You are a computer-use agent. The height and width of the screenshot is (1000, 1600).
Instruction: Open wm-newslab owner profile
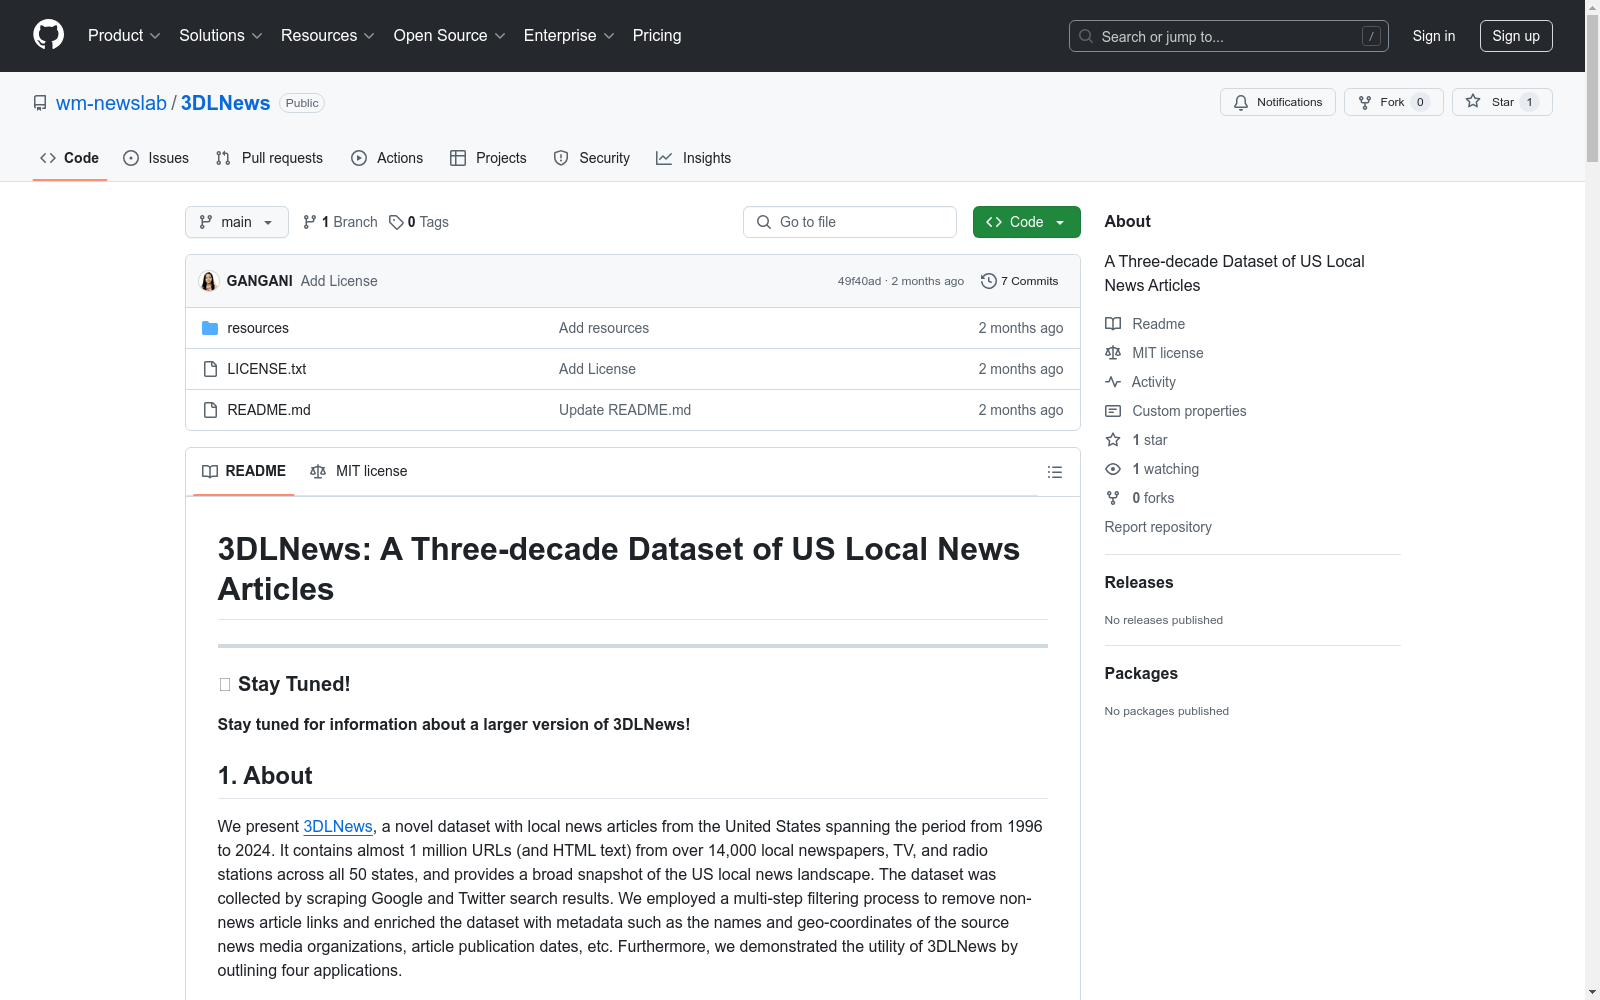click(111, 103)
